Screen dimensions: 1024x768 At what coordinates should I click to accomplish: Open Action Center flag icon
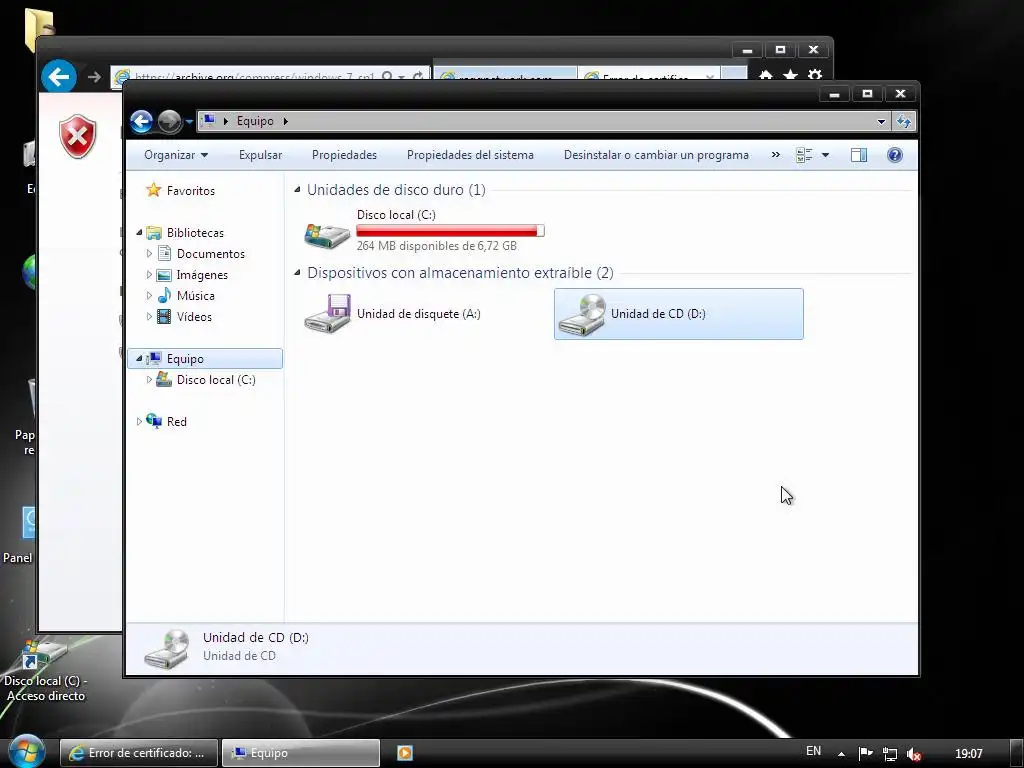pos(865,754)
